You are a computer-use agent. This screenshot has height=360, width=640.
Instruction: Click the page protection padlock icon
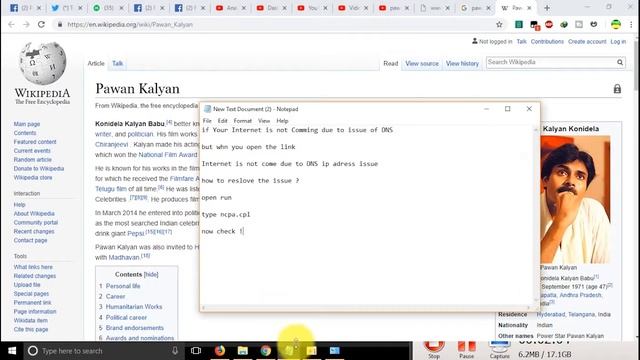pyautogui.click(x=617, y=89)
